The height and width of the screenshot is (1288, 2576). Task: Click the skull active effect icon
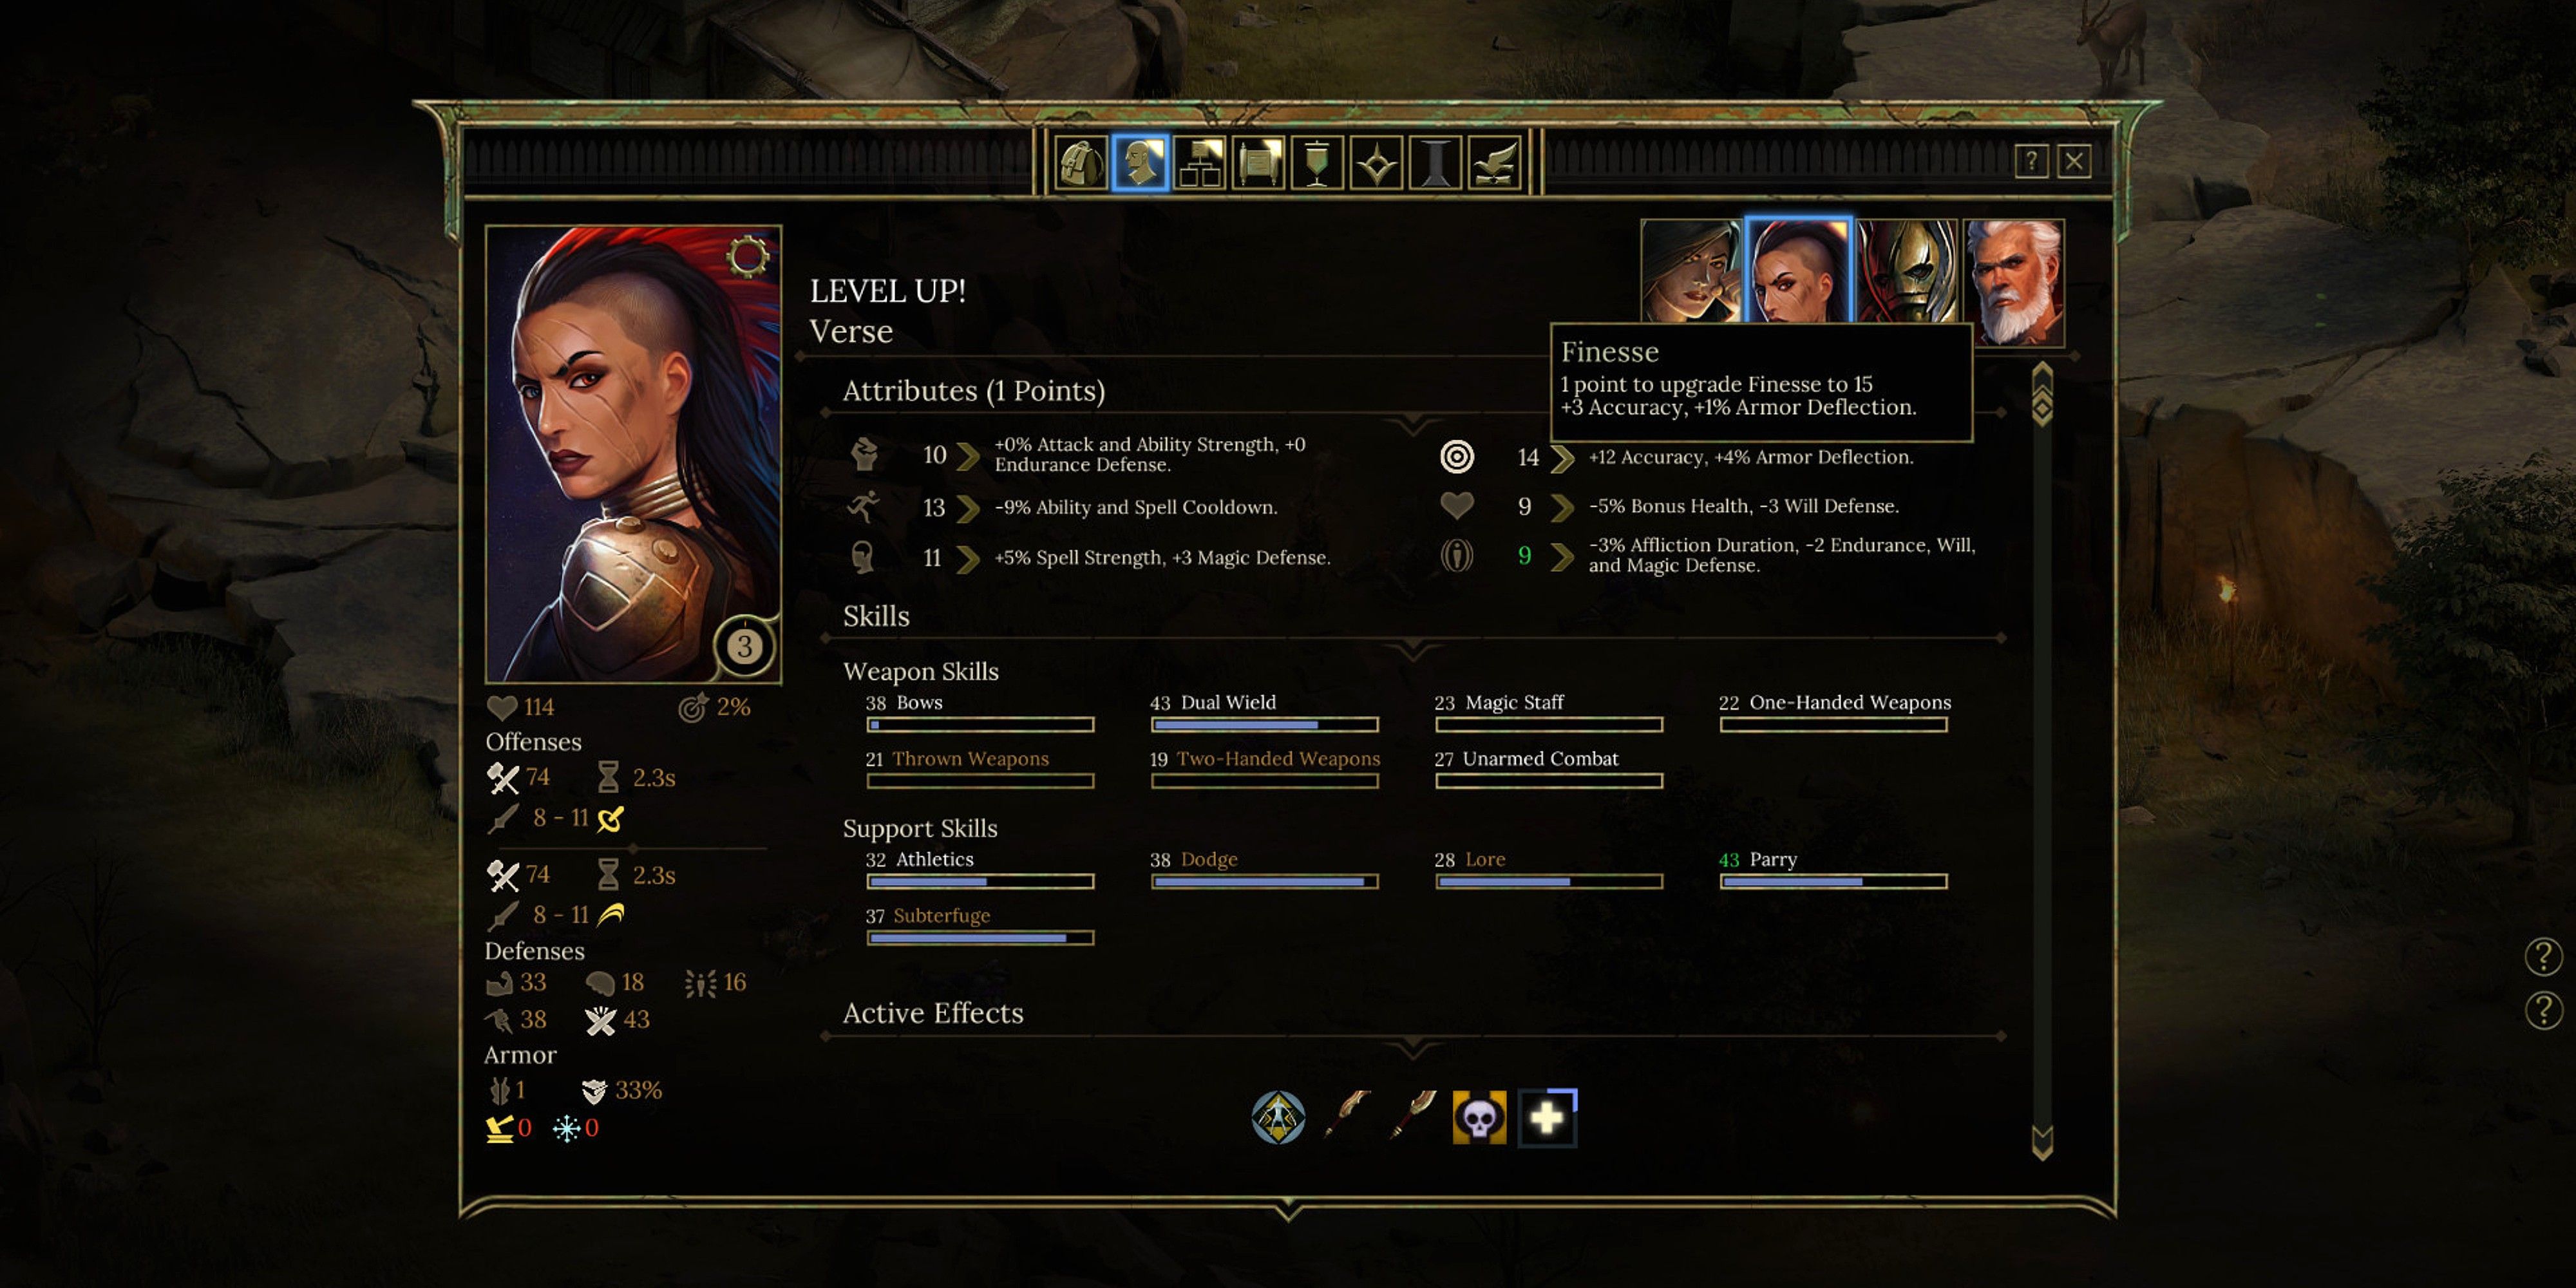(x=1479, y=1117)
